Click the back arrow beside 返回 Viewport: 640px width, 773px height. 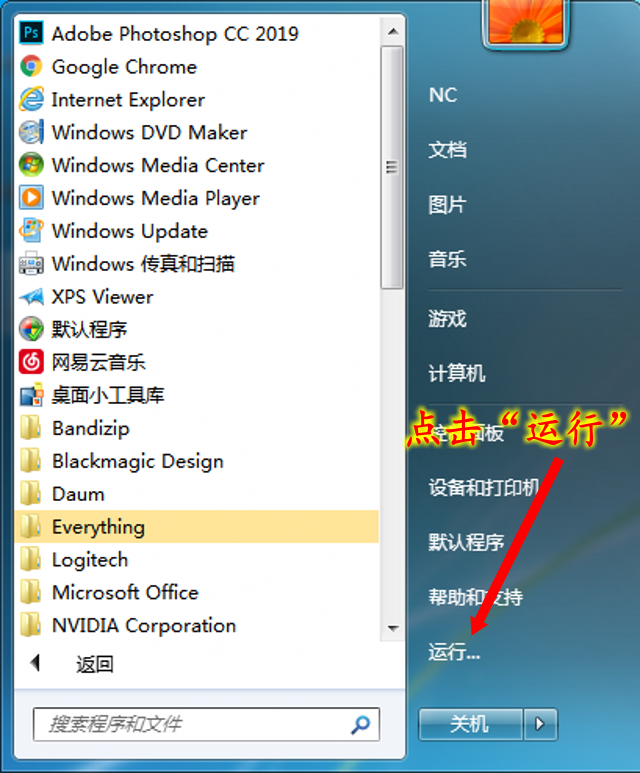point(35,663)
